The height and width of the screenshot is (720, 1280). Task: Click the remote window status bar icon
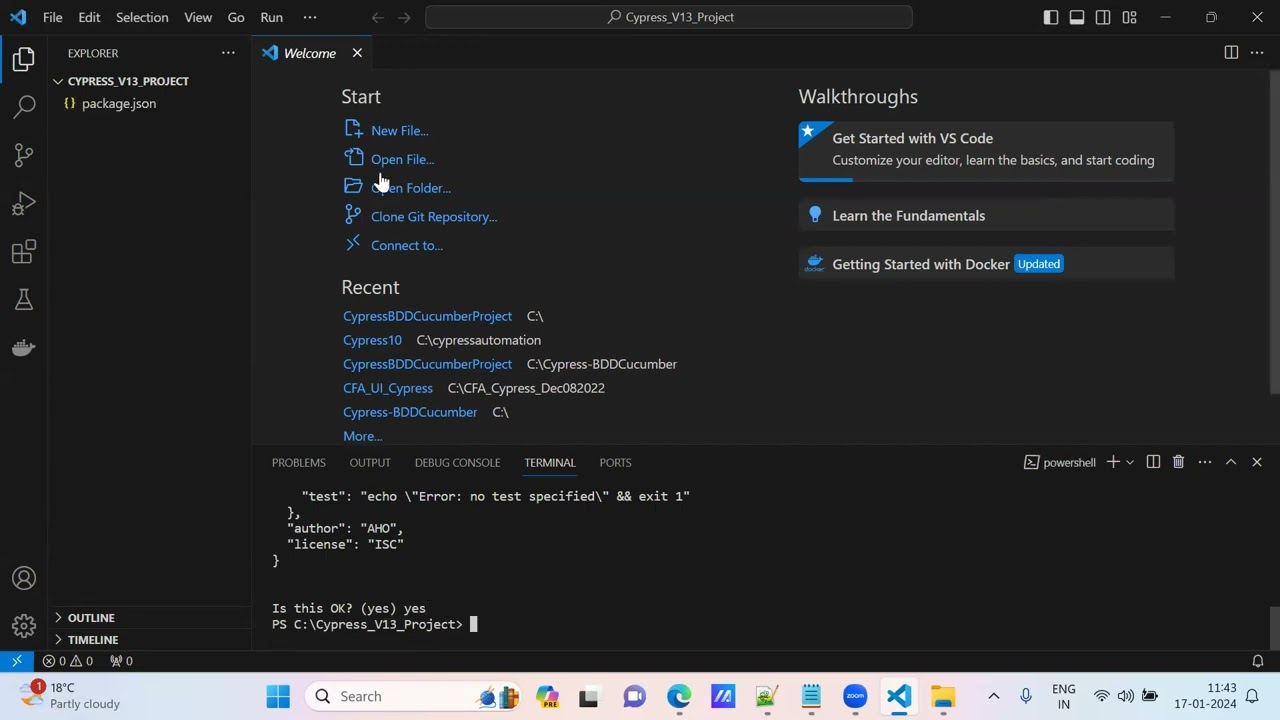click(16, 661)
